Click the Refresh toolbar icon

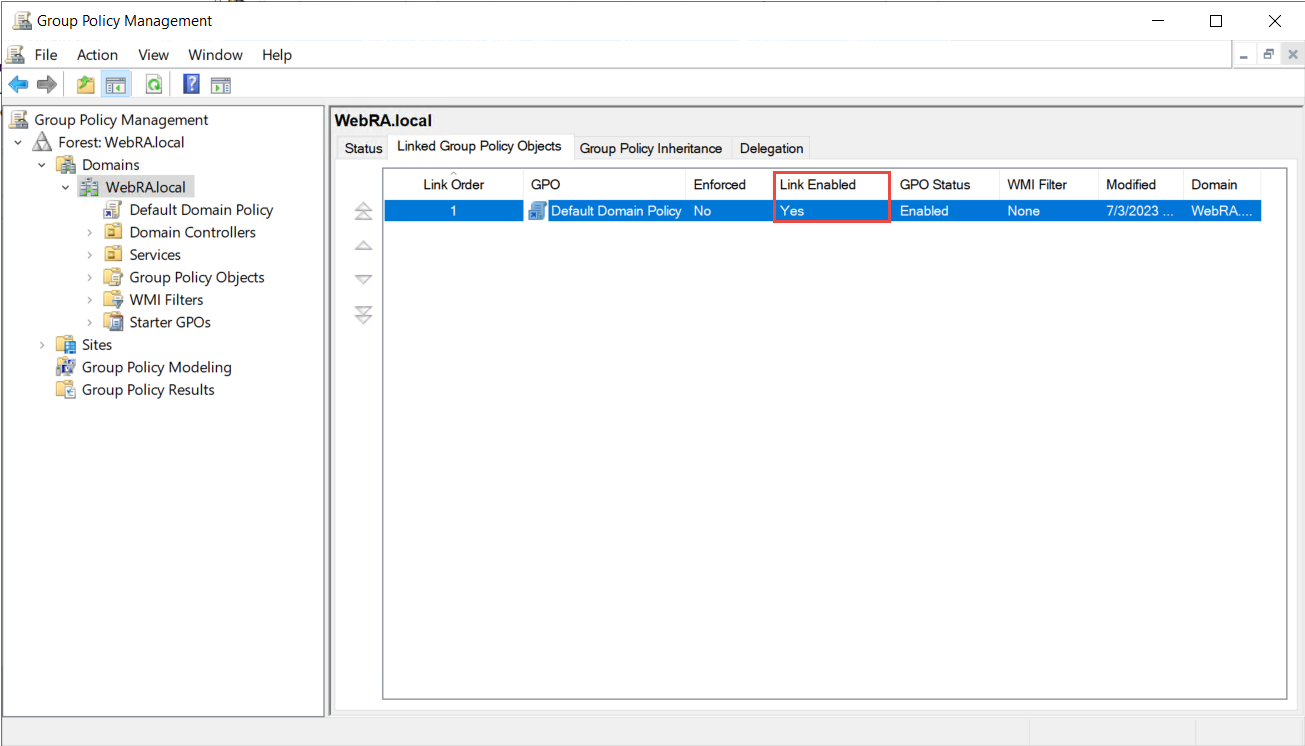(154, 85)
